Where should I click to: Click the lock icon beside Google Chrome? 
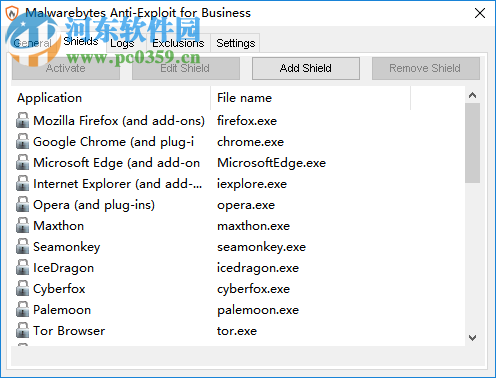click(x=22, y=142)
